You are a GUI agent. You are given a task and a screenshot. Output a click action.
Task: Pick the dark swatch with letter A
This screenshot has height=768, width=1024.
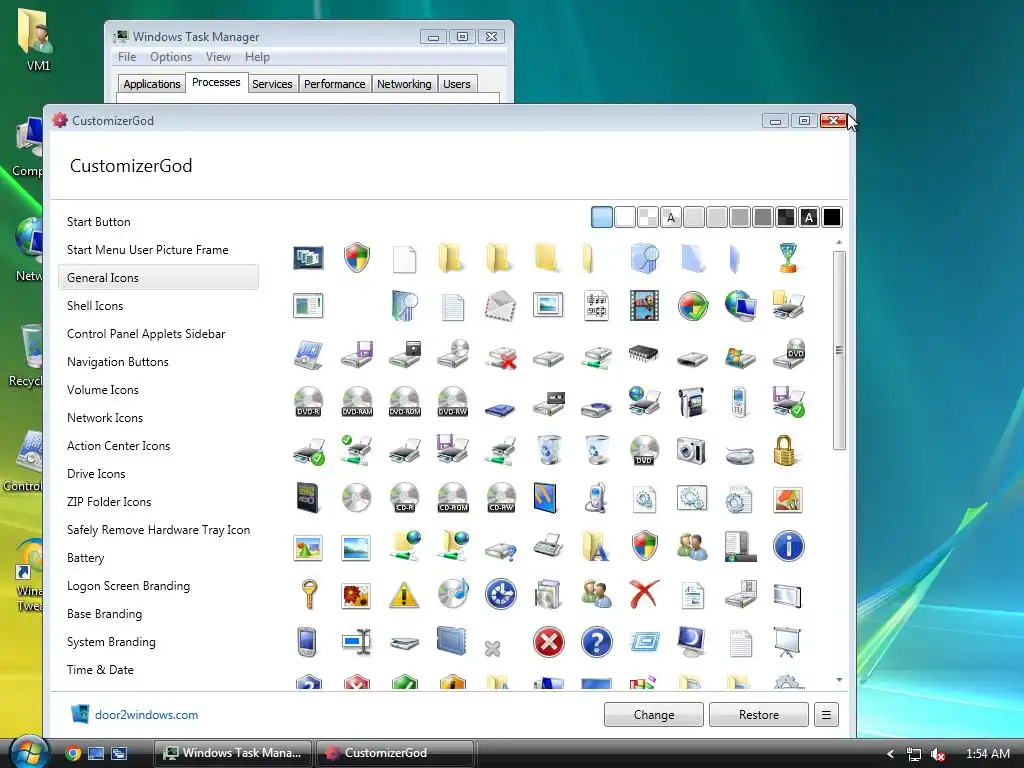[x=809, y=217]
